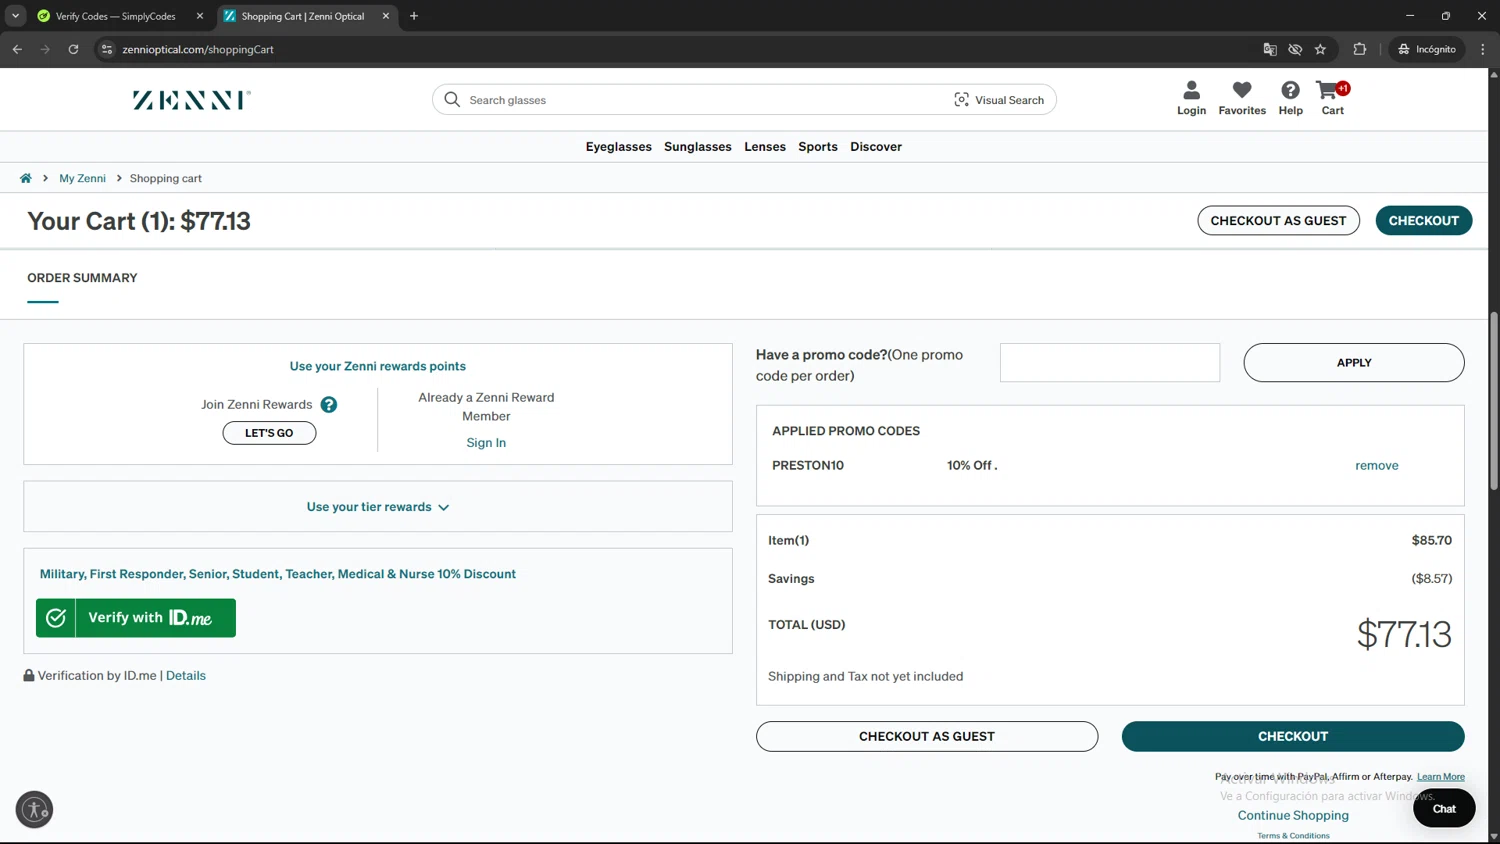The height and width of the screenshot is (844, 1500).
Task: Open a new browser tab
Action: pos(414,16)
